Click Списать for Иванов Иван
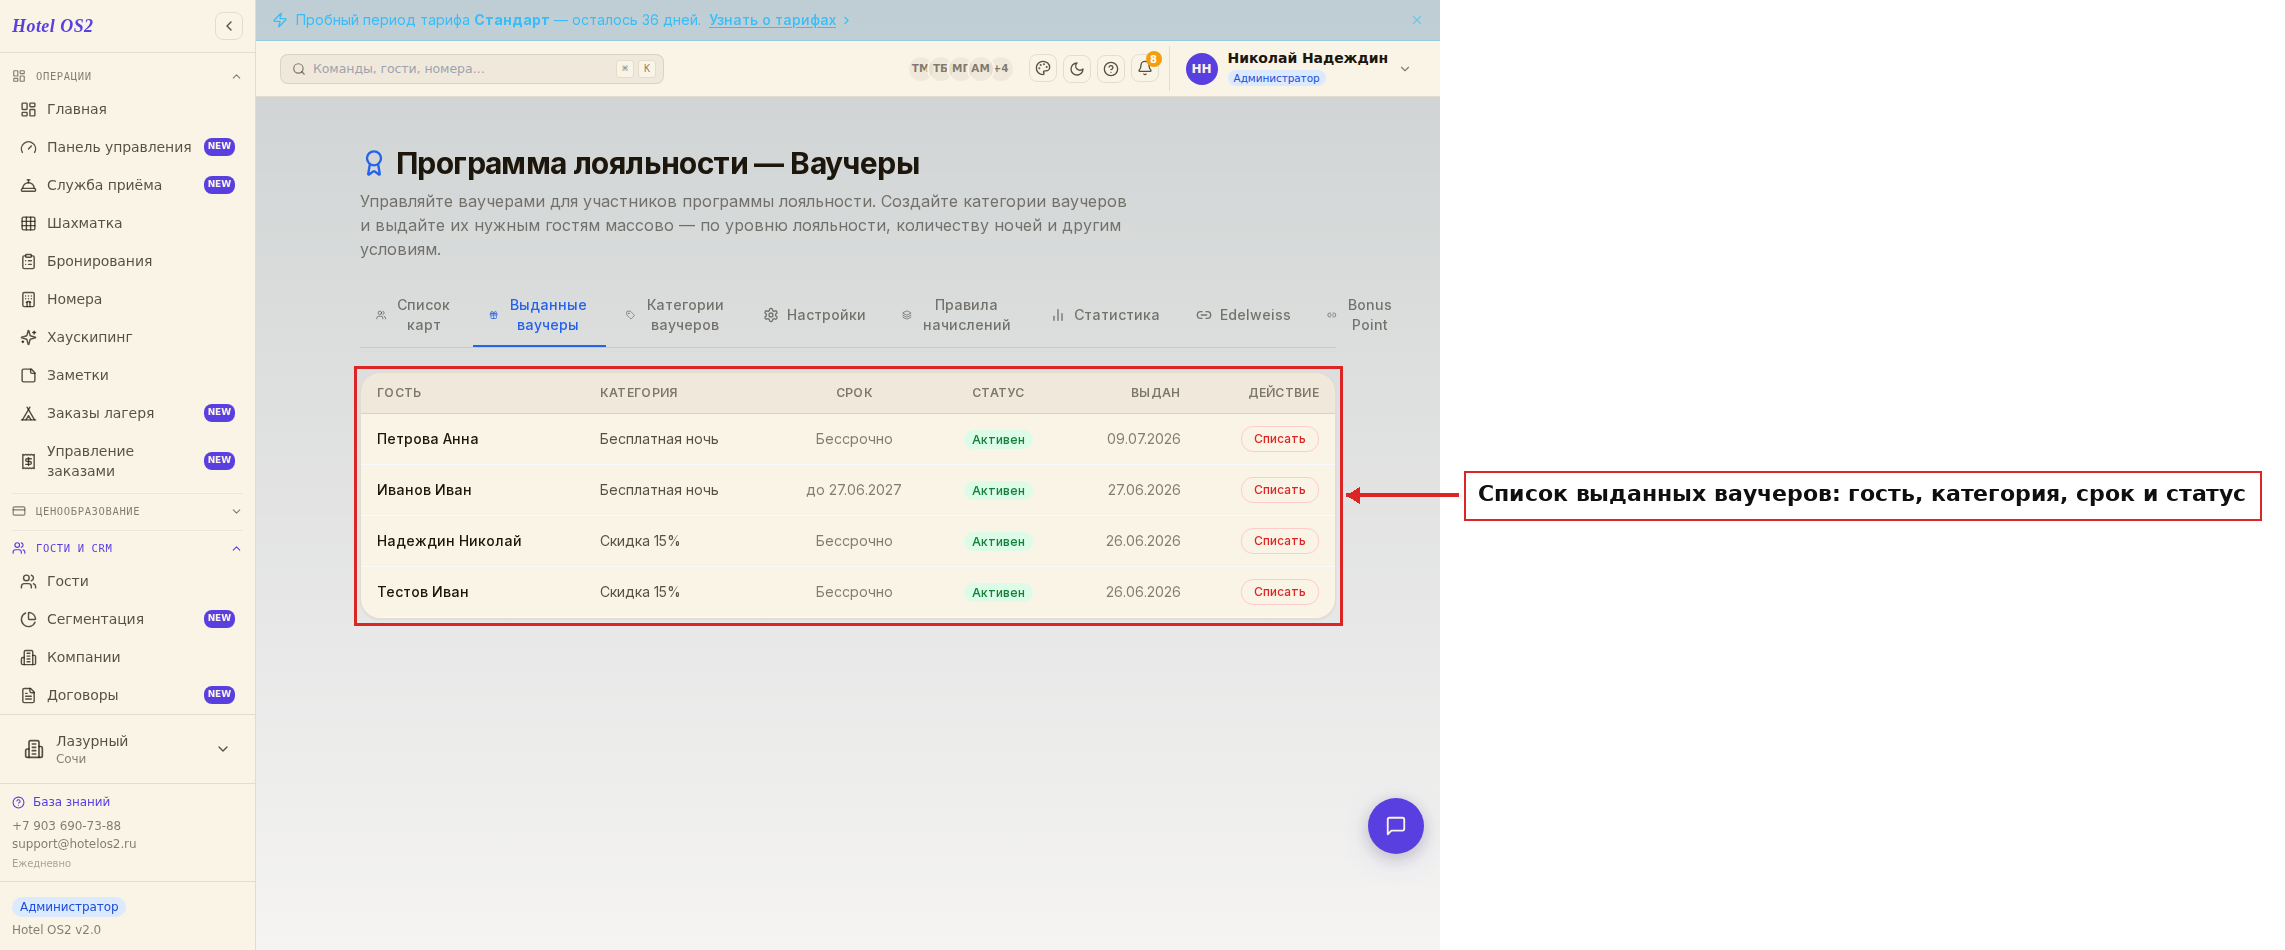 click(x=1280, y=490)
